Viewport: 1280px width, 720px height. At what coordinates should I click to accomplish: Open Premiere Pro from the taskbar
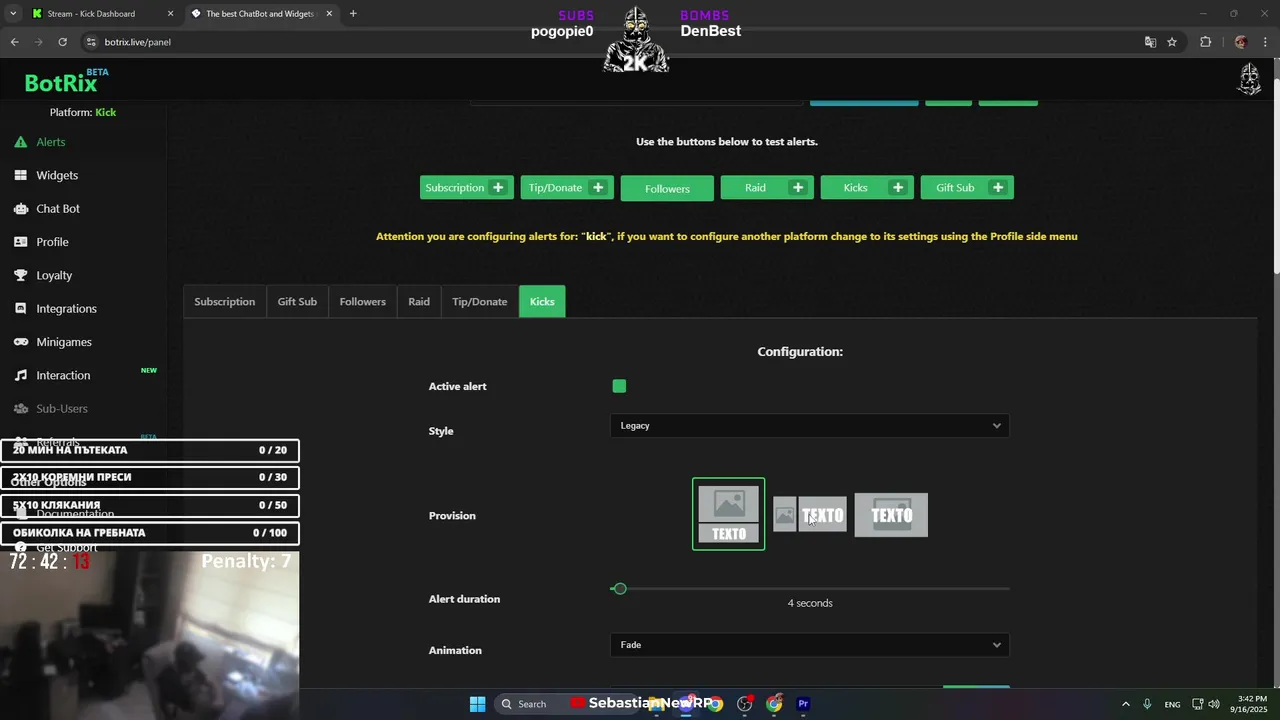803,704
